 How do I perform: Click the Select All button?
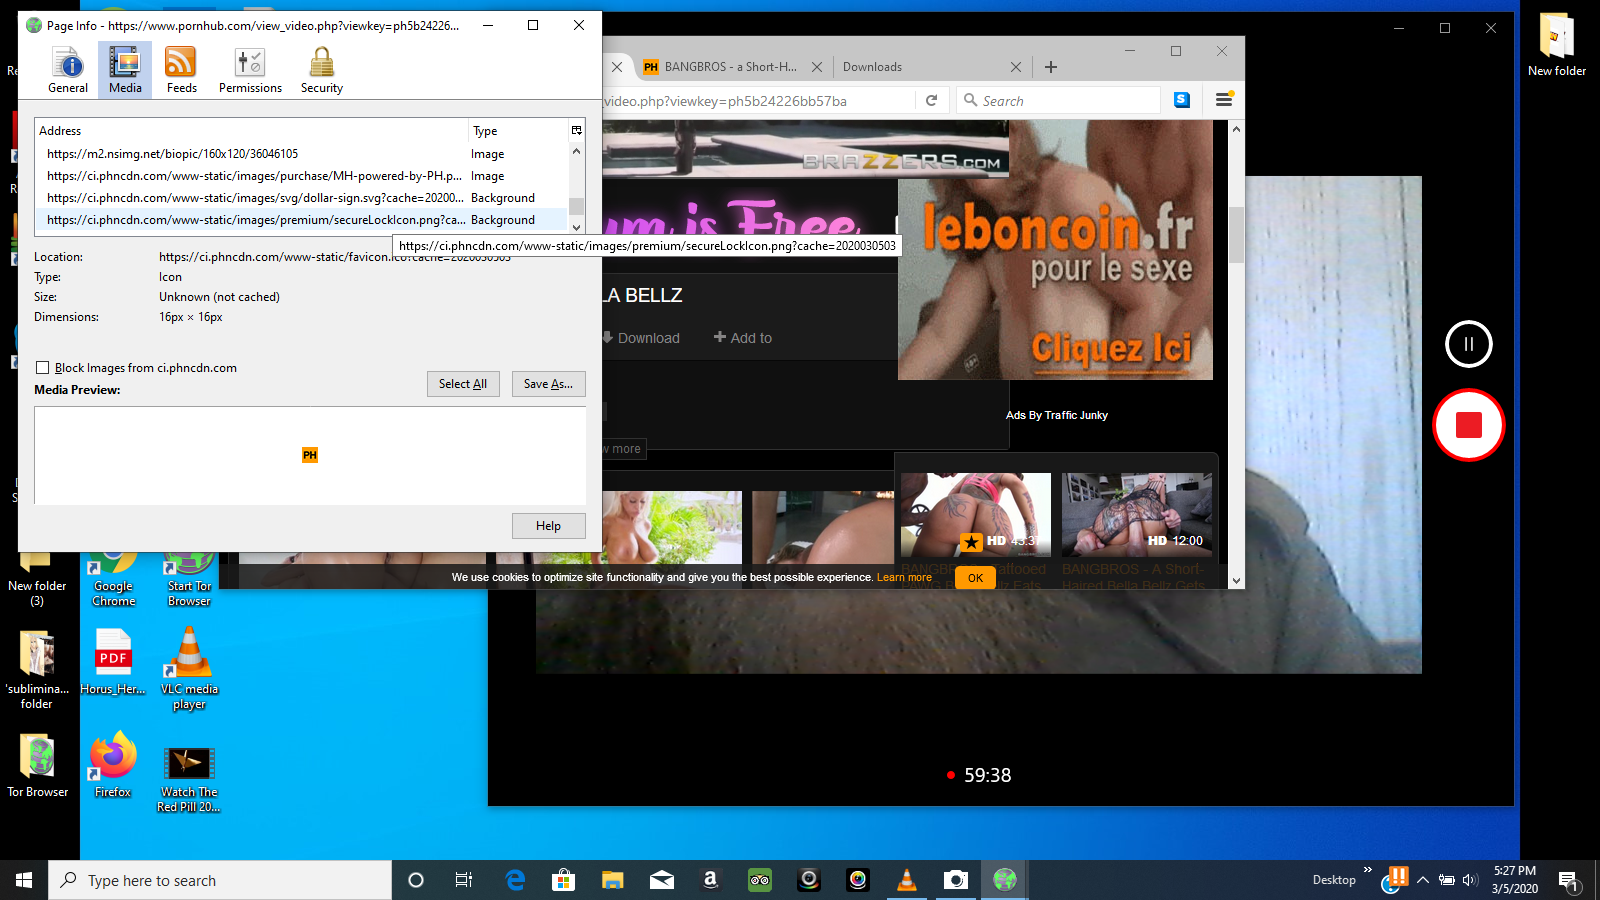(463, 384)
